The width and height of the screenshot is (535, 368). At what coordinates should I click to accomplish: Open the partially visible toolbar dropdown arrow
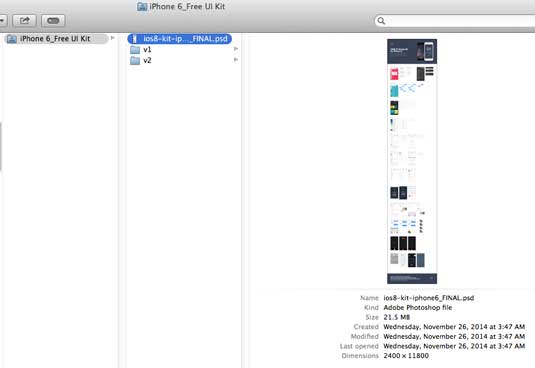[3, 21]
